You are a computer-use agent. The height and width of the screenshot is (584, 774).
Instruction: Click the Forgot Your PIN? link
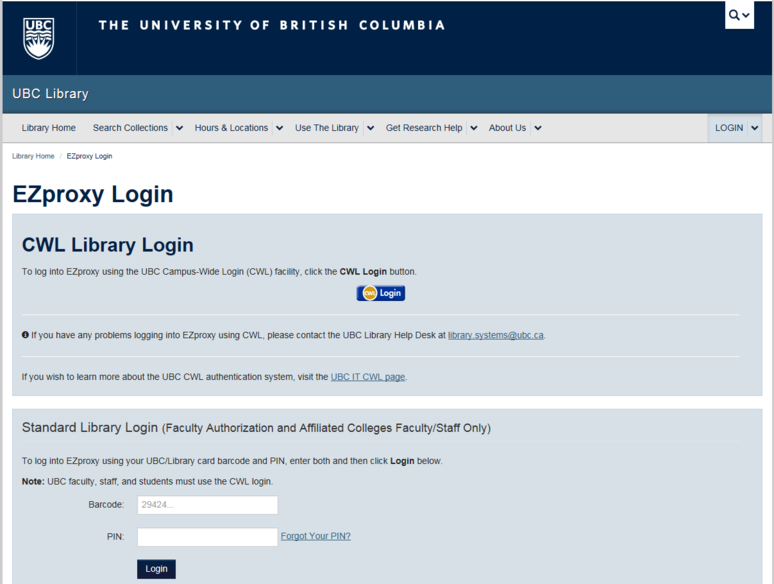point(315,536)
